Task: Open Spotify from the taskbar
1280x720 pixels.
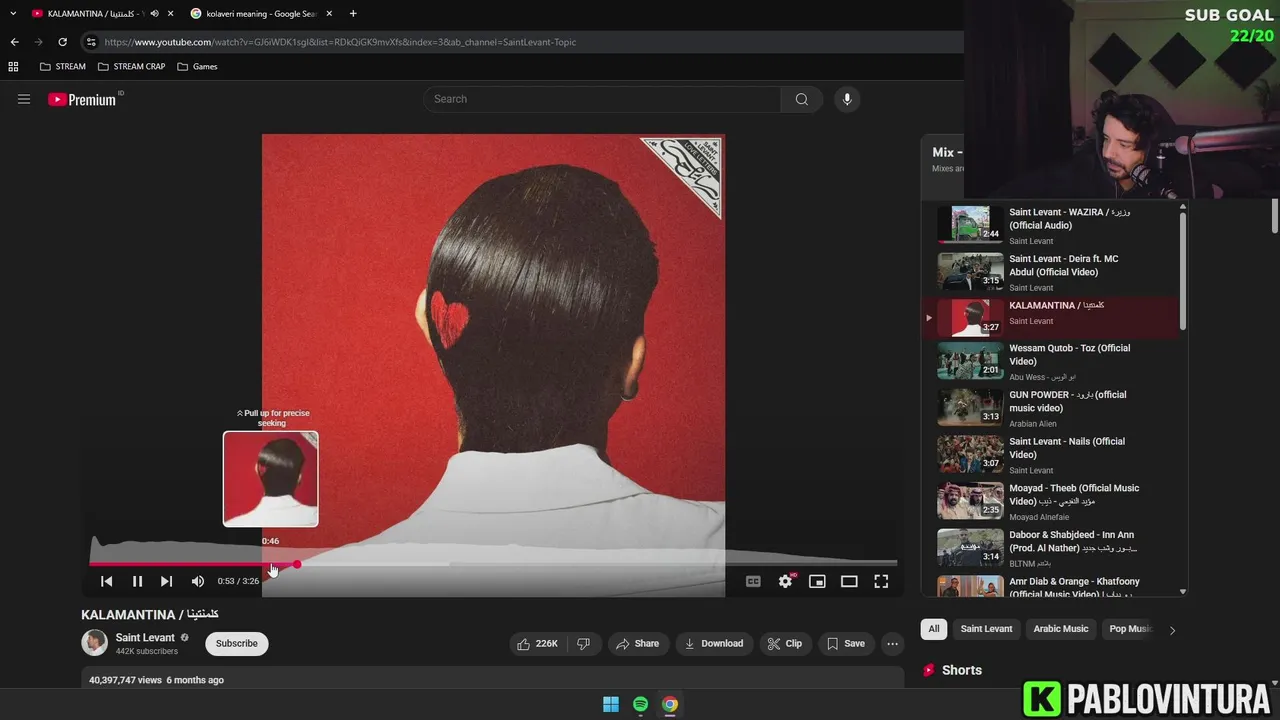Action: pos(640,704)
